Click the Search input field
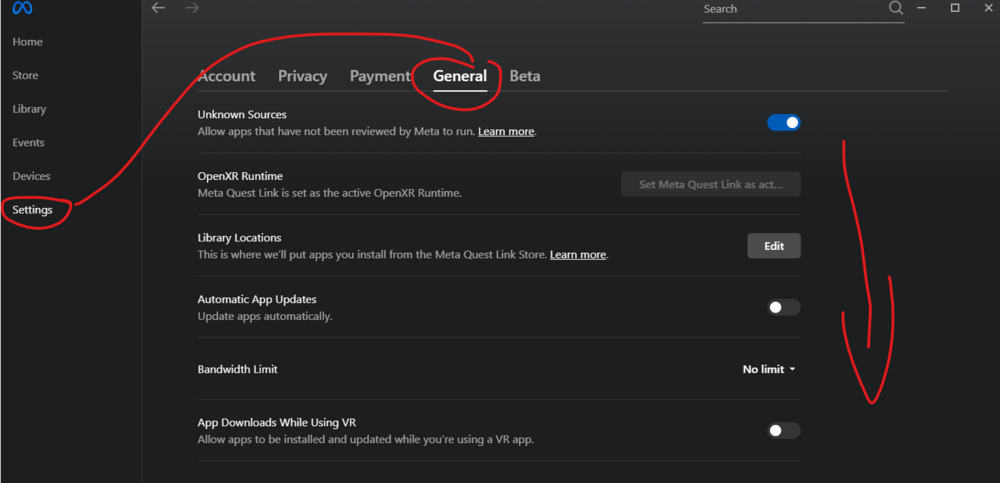 coord(790,9)
